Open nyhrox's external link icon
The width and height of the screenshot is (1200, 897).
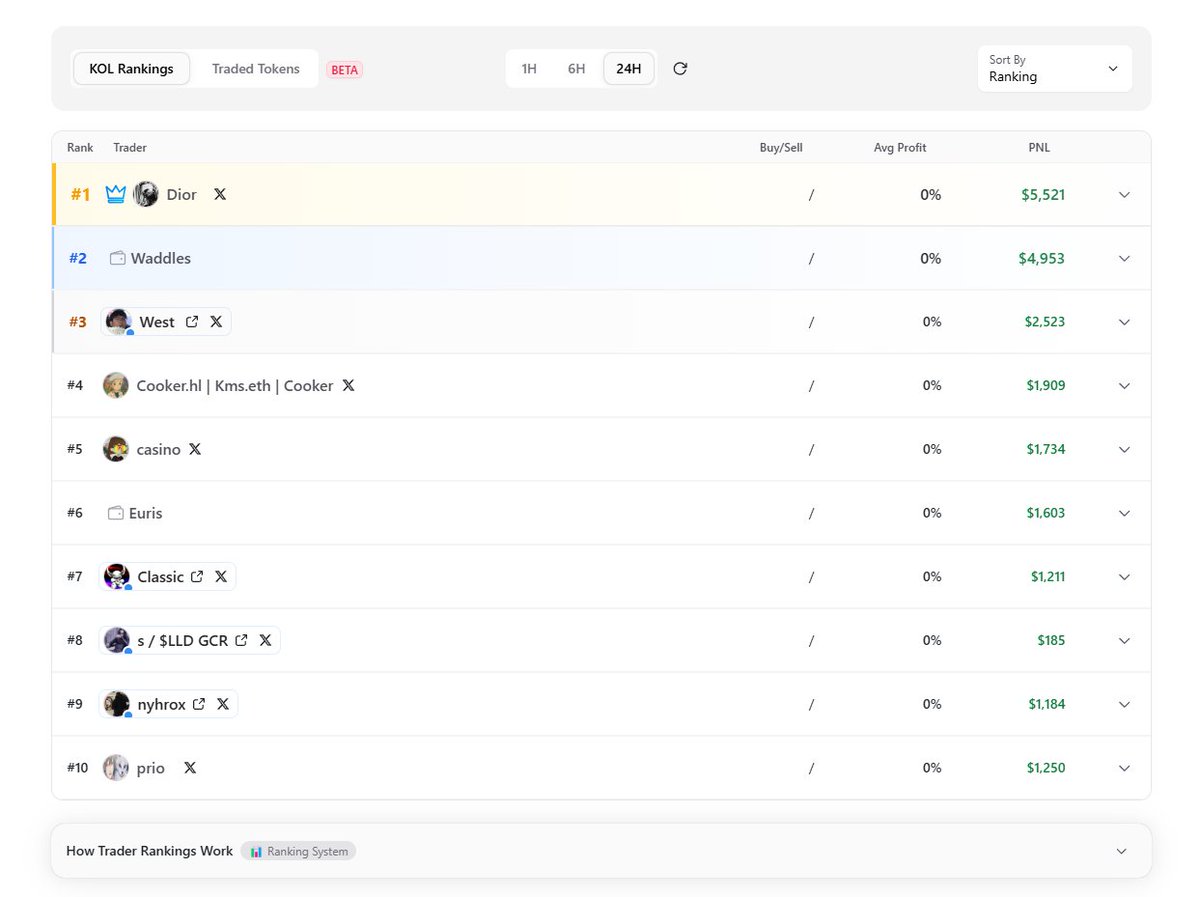pyautogui.click(x=199, y=704)
